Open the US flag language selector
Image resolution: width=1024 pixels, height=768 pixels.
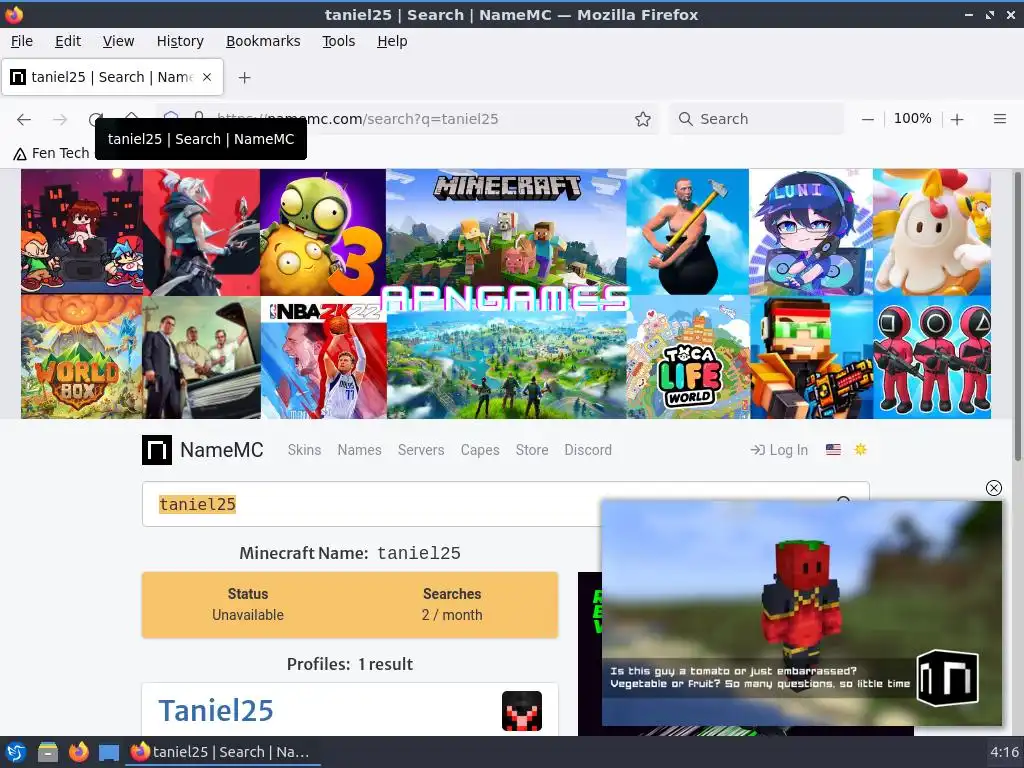click(833, 449)
